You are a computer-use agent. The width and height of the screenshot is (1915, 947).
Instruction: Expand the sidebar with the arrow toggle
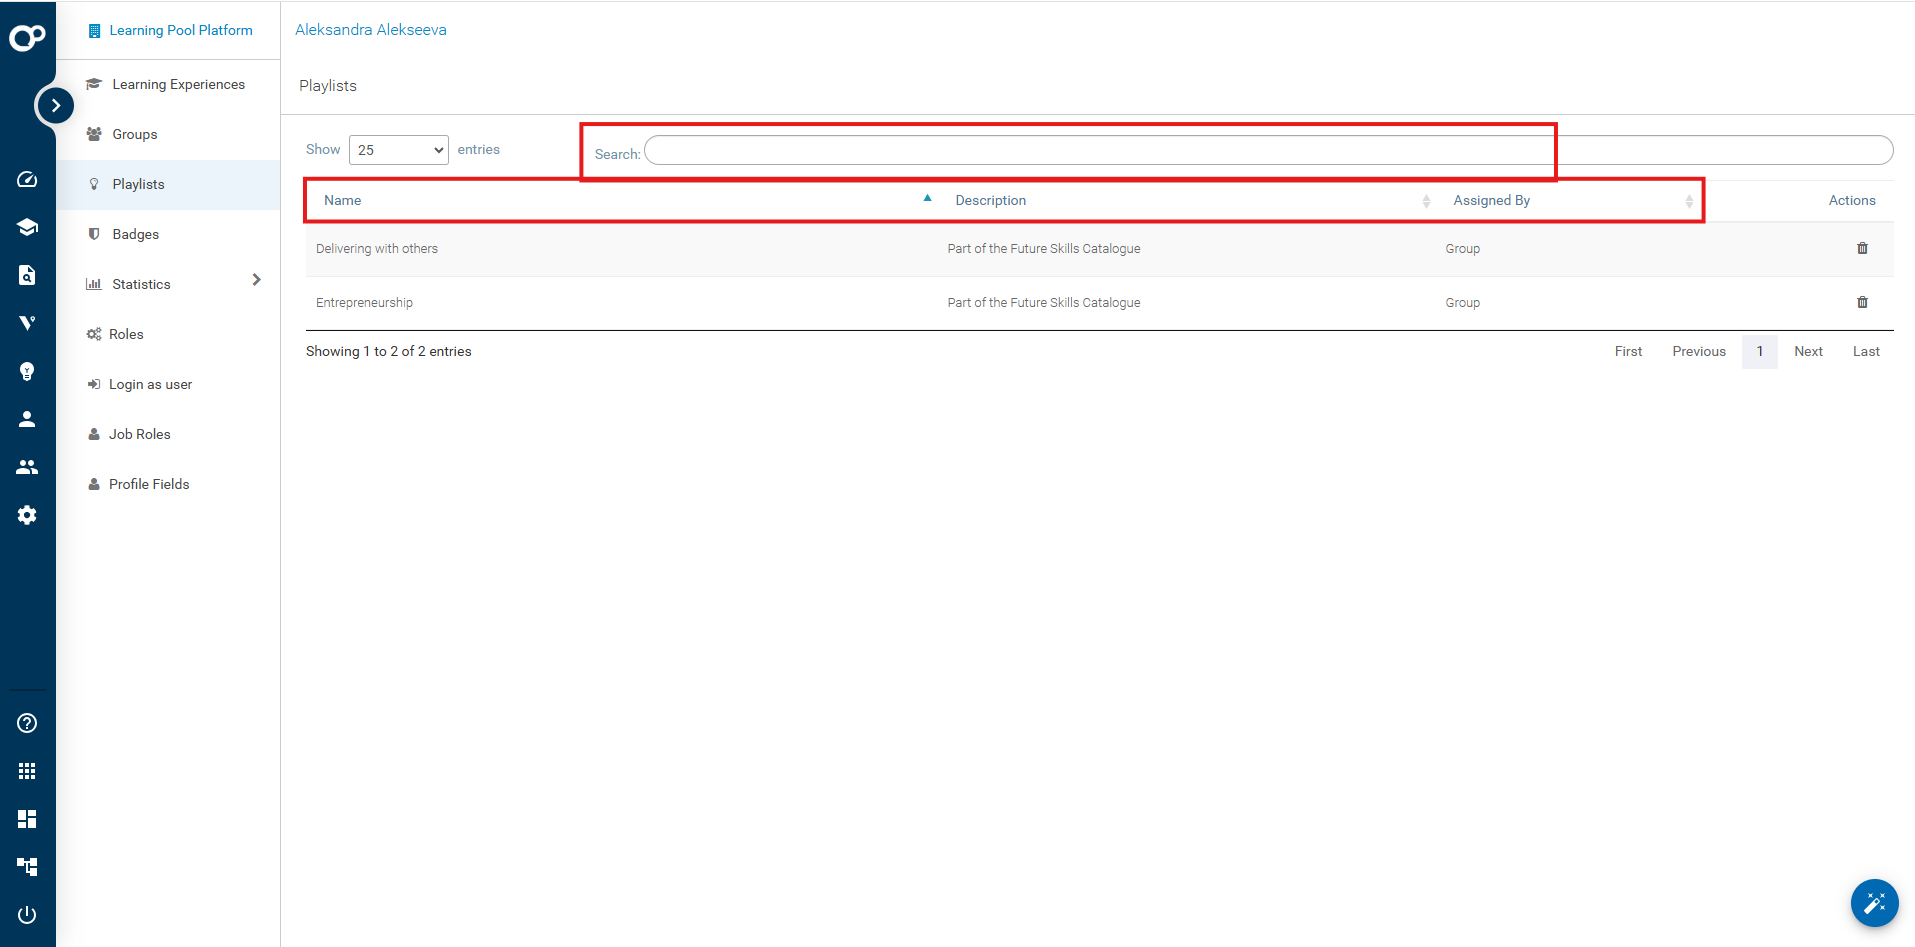(55, 105)
